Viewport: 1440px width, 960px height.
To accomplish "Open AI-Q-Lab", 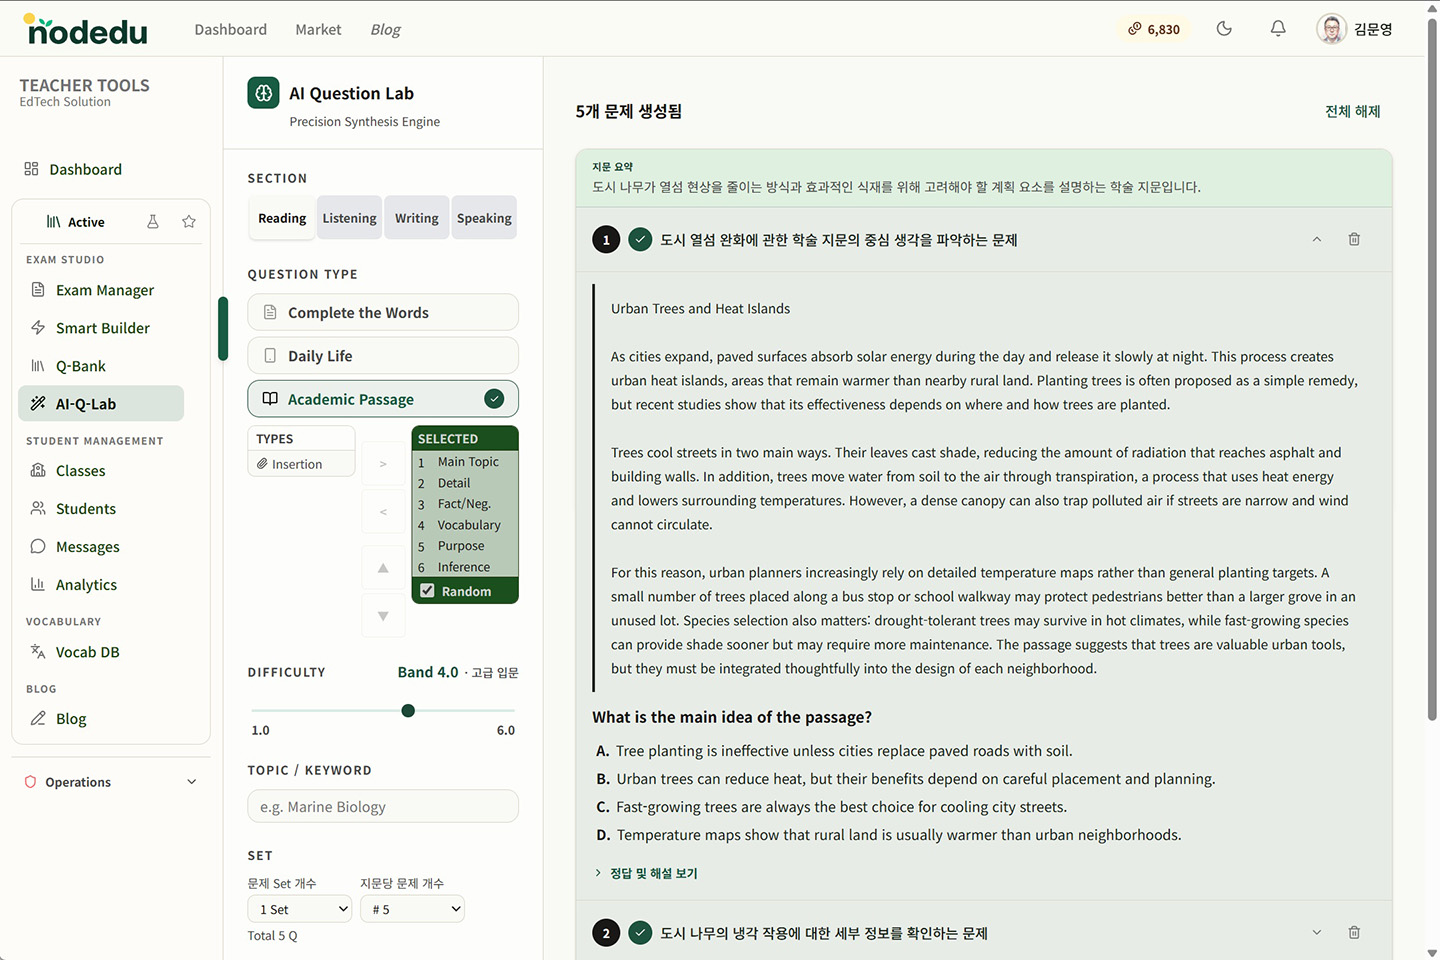I will pos(101,404).
